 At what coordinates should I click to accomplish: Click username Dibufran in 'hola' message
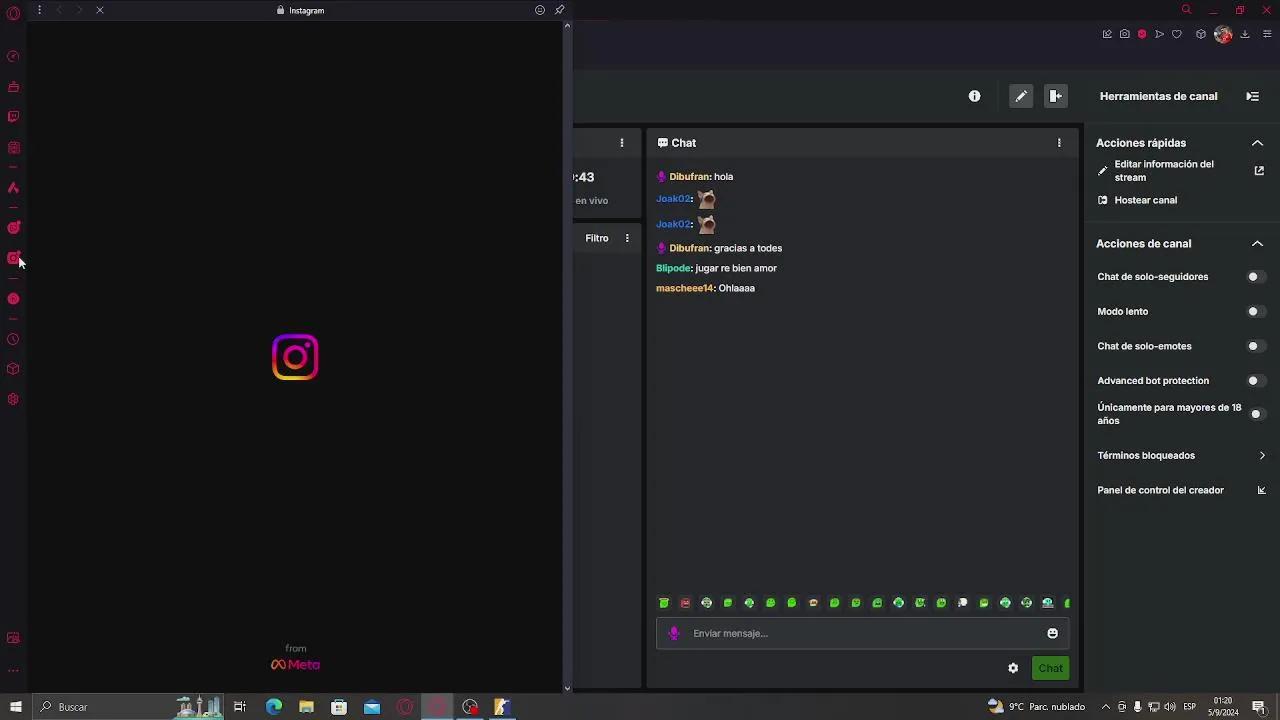coord(689,177)
